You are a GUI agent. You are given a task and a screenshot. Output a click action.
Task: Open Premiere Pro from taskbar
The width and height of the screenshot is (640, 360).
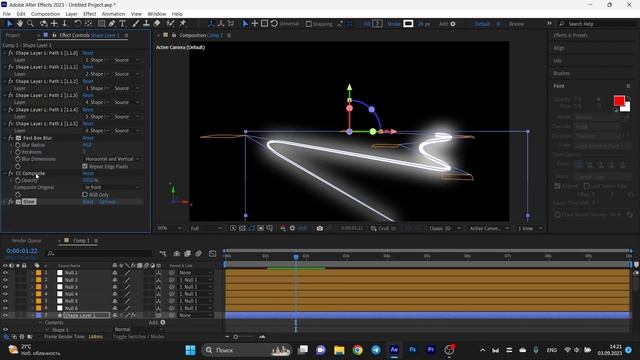431,350
